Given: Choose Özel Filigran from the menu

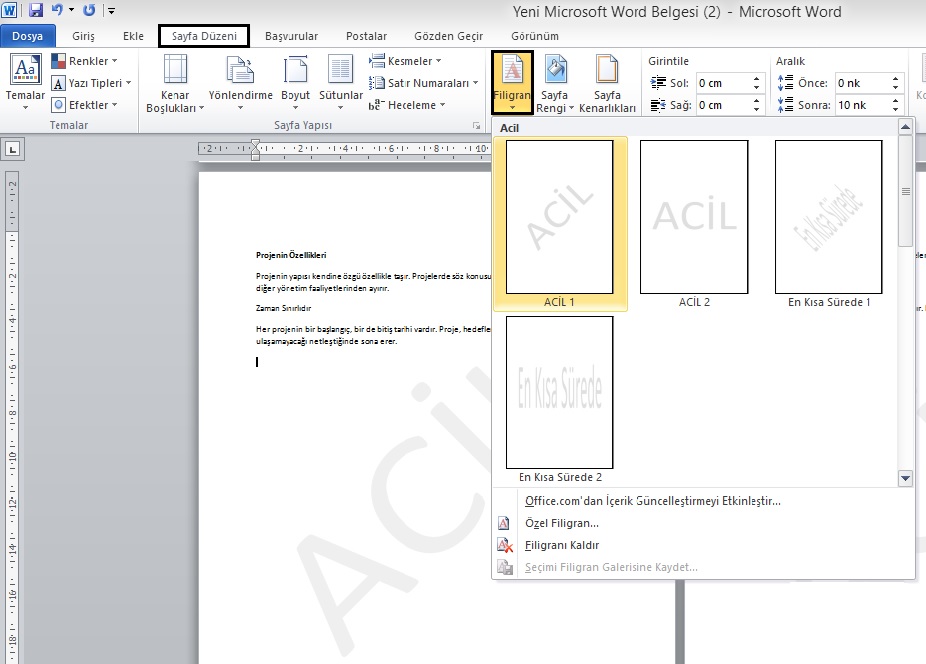Looking at the screenshot, I should [561, 523].
